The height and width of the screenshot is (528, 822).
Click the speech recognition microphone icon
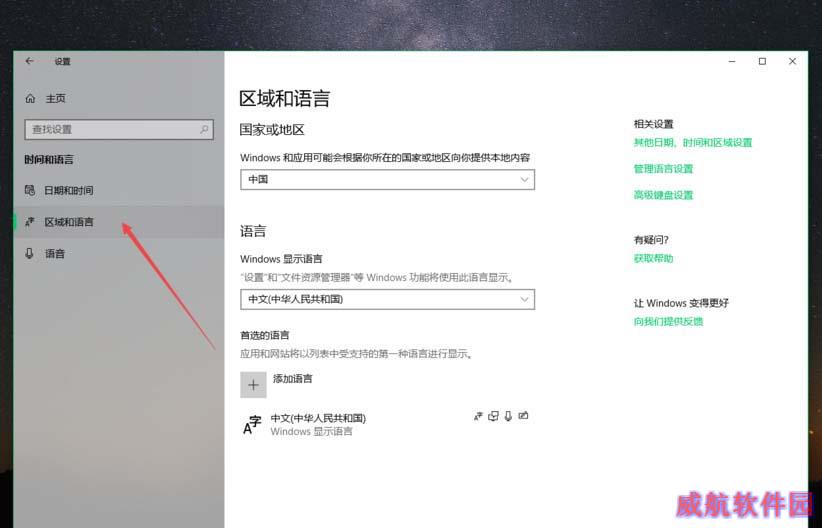point(508,416)
